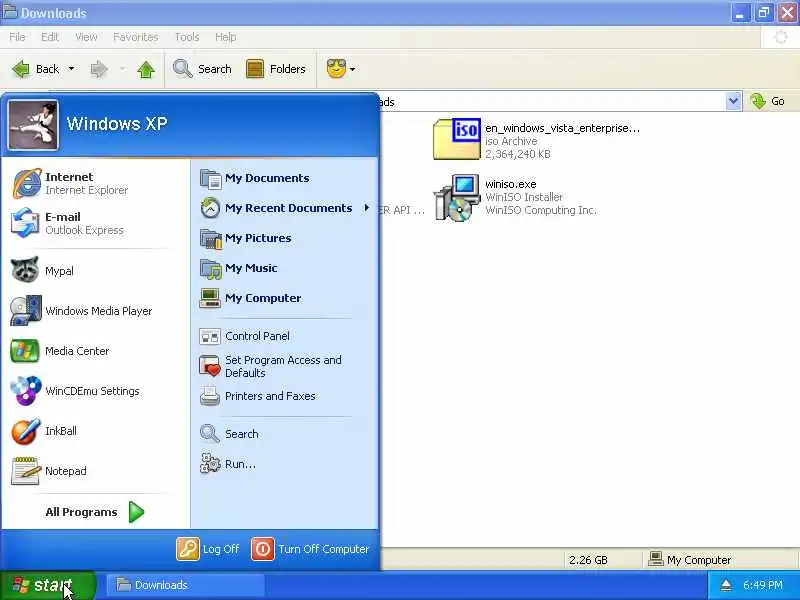Click the Start button
Image resolution: width=800 pixels, height=600 pixels.
point(47,585)
